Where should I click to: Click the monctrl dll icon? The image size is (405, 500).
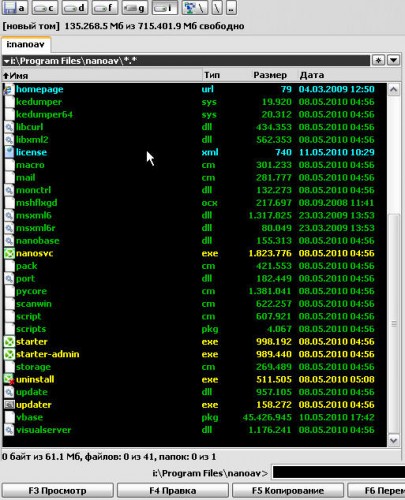pos(9,190)
